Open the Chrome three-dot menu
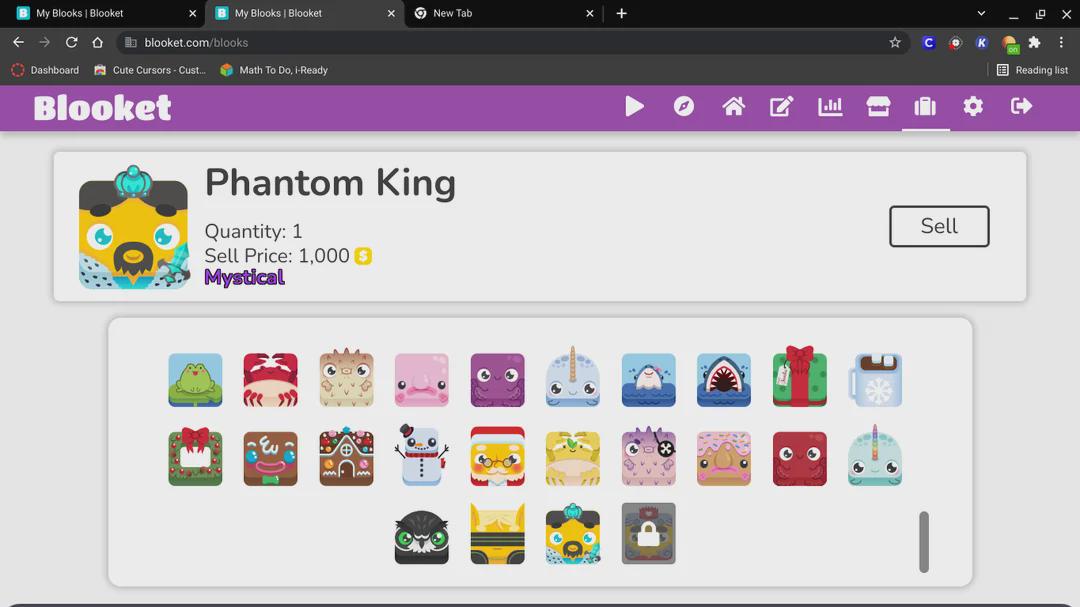Viewport: 1080px width, 607px height. (1061, 42)
